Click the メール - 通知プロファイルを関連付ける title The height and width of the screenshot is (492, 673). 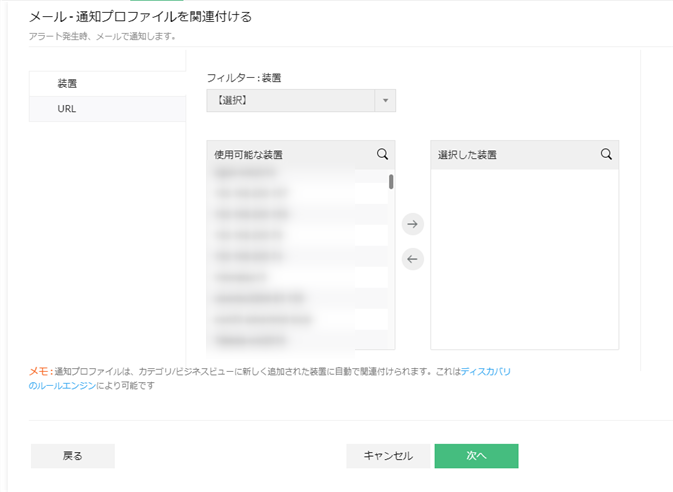click(139, 17)
